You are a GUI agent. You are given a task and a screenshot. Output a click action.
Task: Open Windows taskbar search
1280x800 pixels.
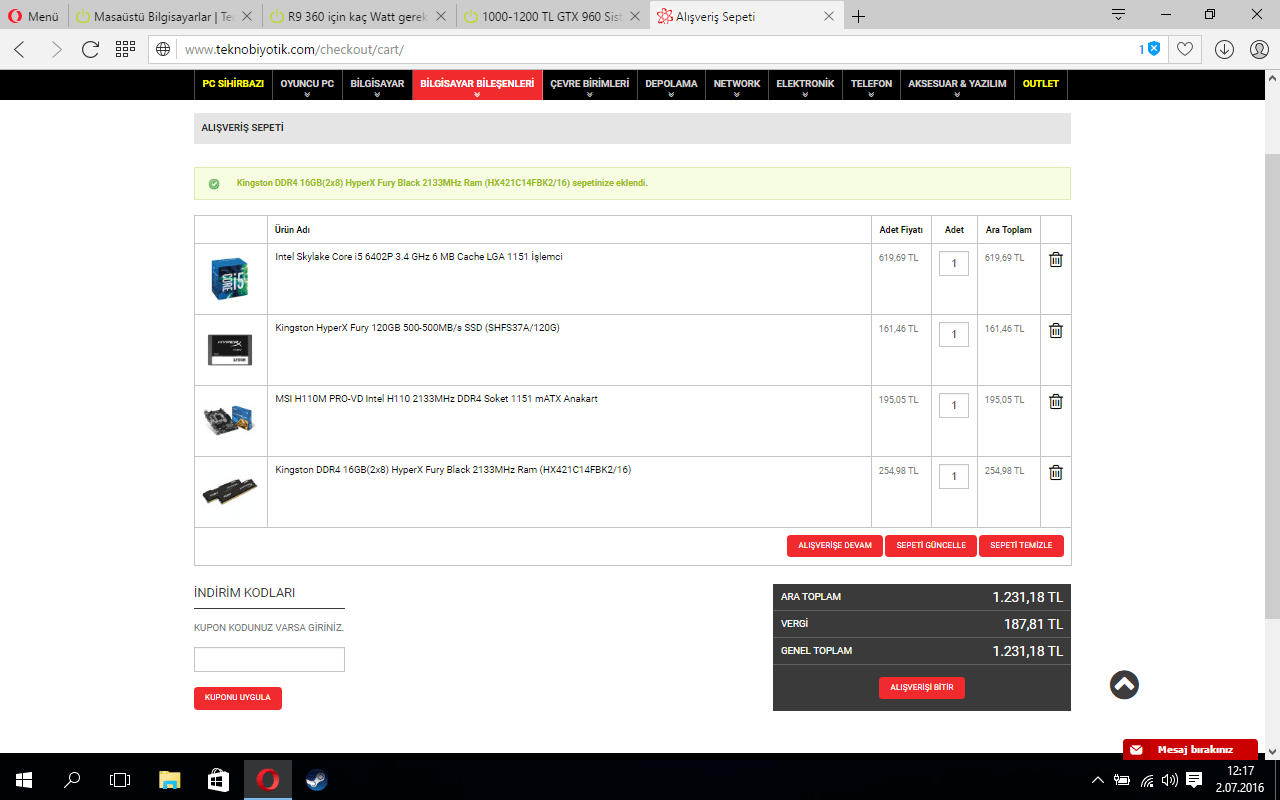click(72, 780)
